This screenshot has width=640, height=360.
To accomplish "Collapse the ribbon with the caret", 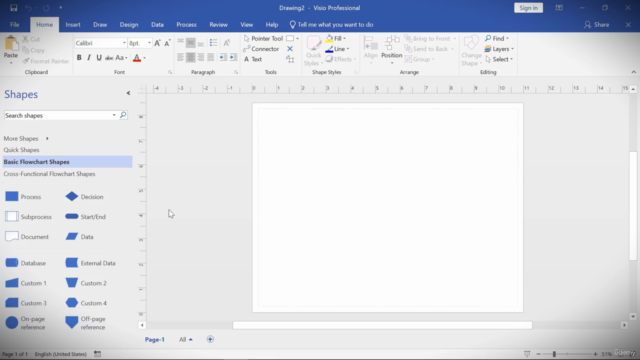I will (633, 72).
